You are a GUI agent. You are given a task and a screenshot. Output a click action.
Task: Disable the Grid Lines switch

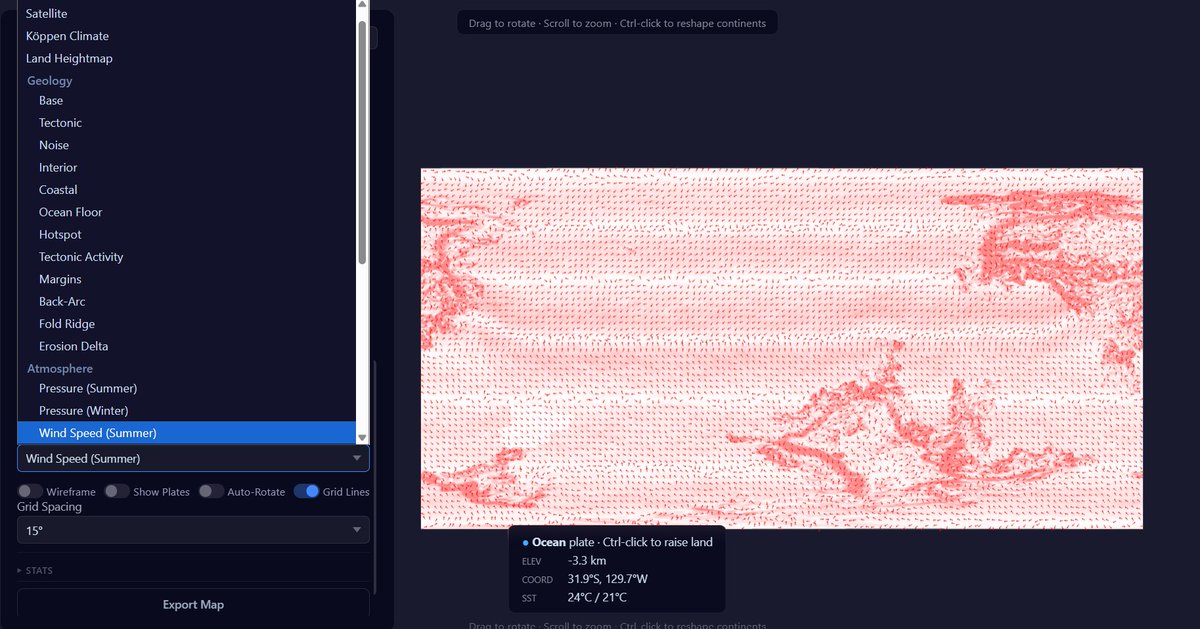pos(307,491)
